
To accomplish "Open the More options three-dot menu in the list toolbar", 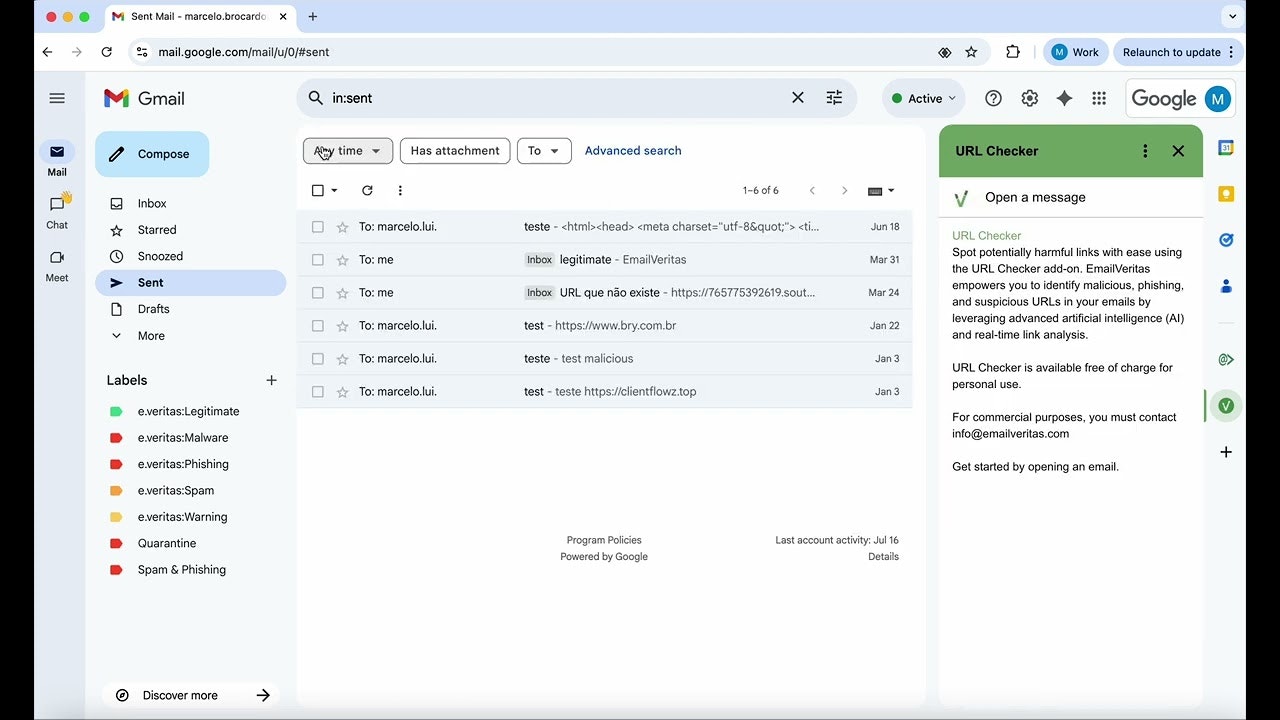I will [x=400, y=190].
